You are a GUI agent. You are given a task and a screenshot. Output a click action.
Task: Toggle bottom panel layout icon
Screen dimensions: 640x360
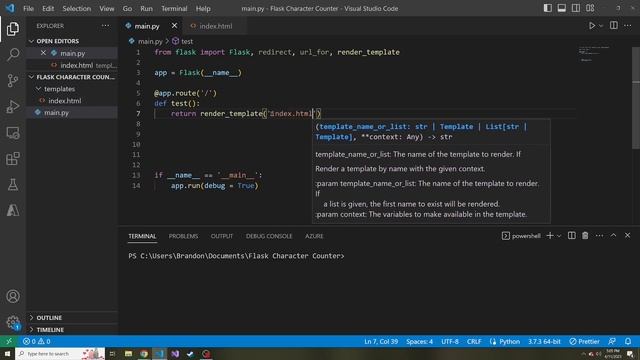point(562,8)
